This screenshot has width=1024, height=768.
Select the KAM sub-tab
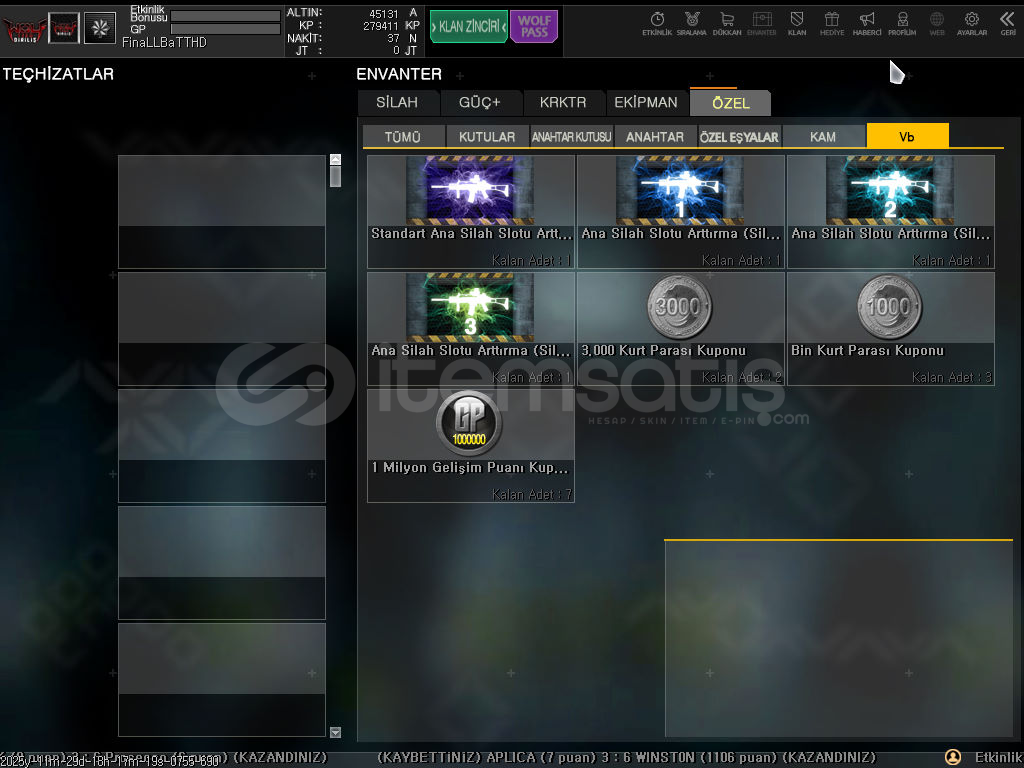(823, 136)
